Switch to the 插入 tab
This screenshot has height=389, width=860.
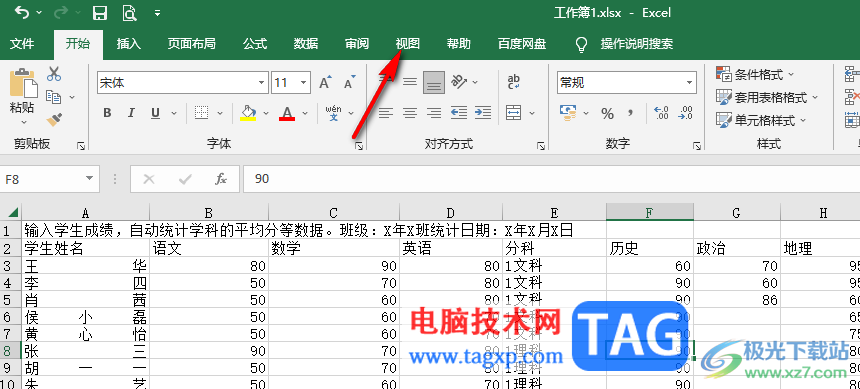coord(129,44)
